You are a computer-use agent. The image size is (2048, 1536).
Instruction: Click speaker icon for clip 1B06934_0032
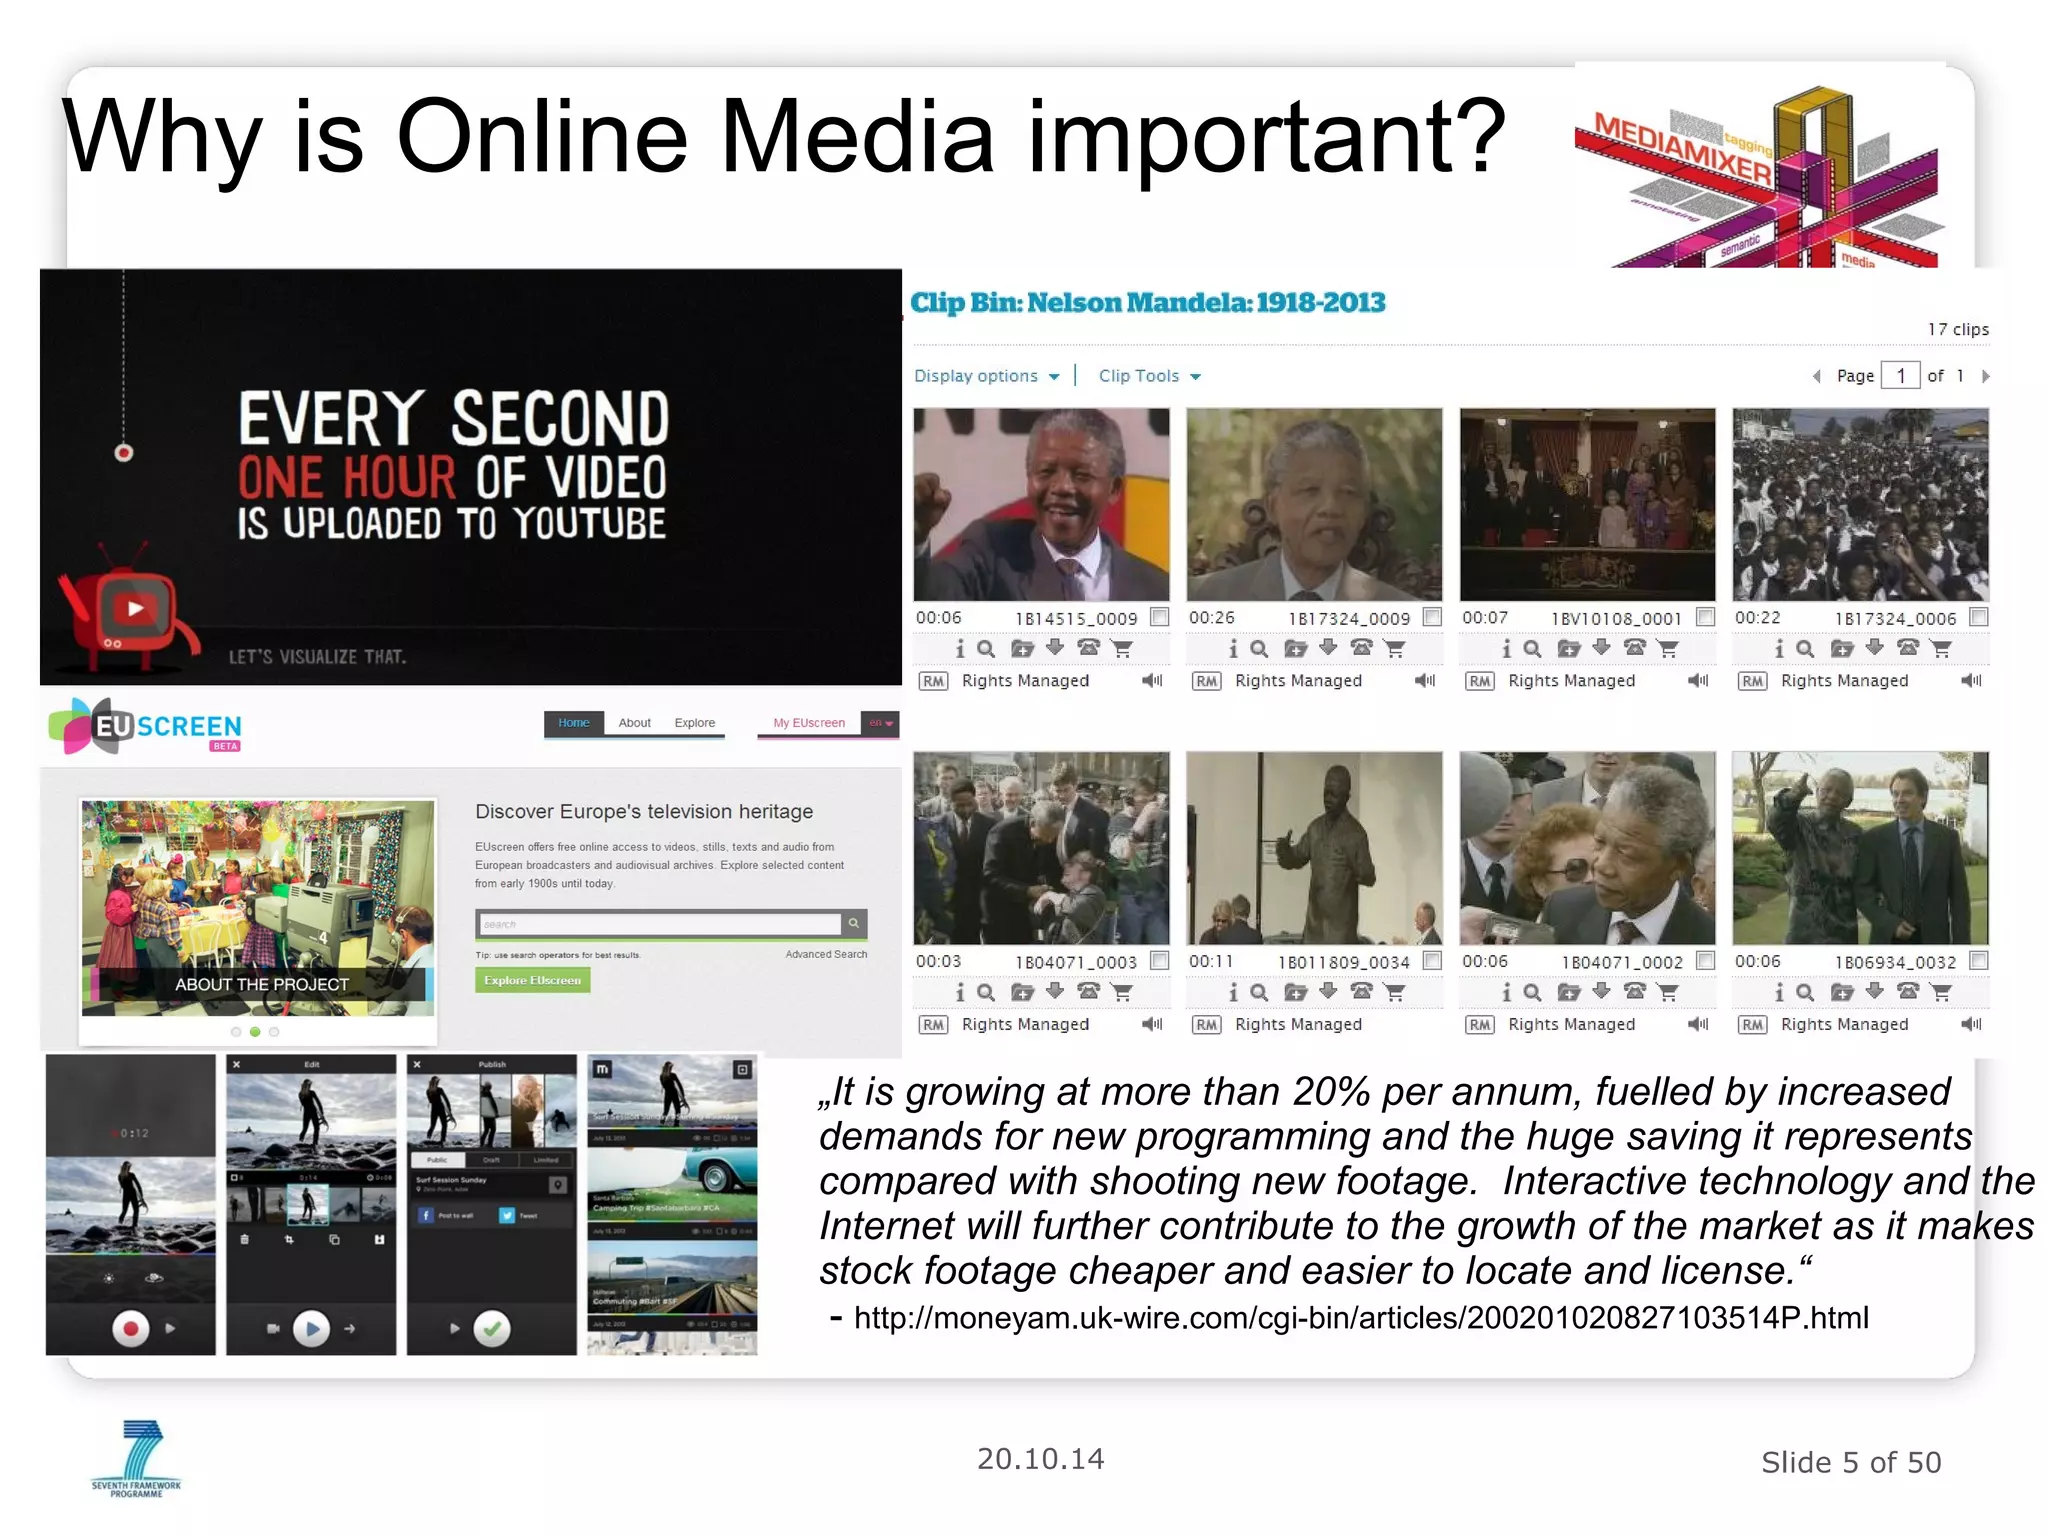coord(1972,1024)
